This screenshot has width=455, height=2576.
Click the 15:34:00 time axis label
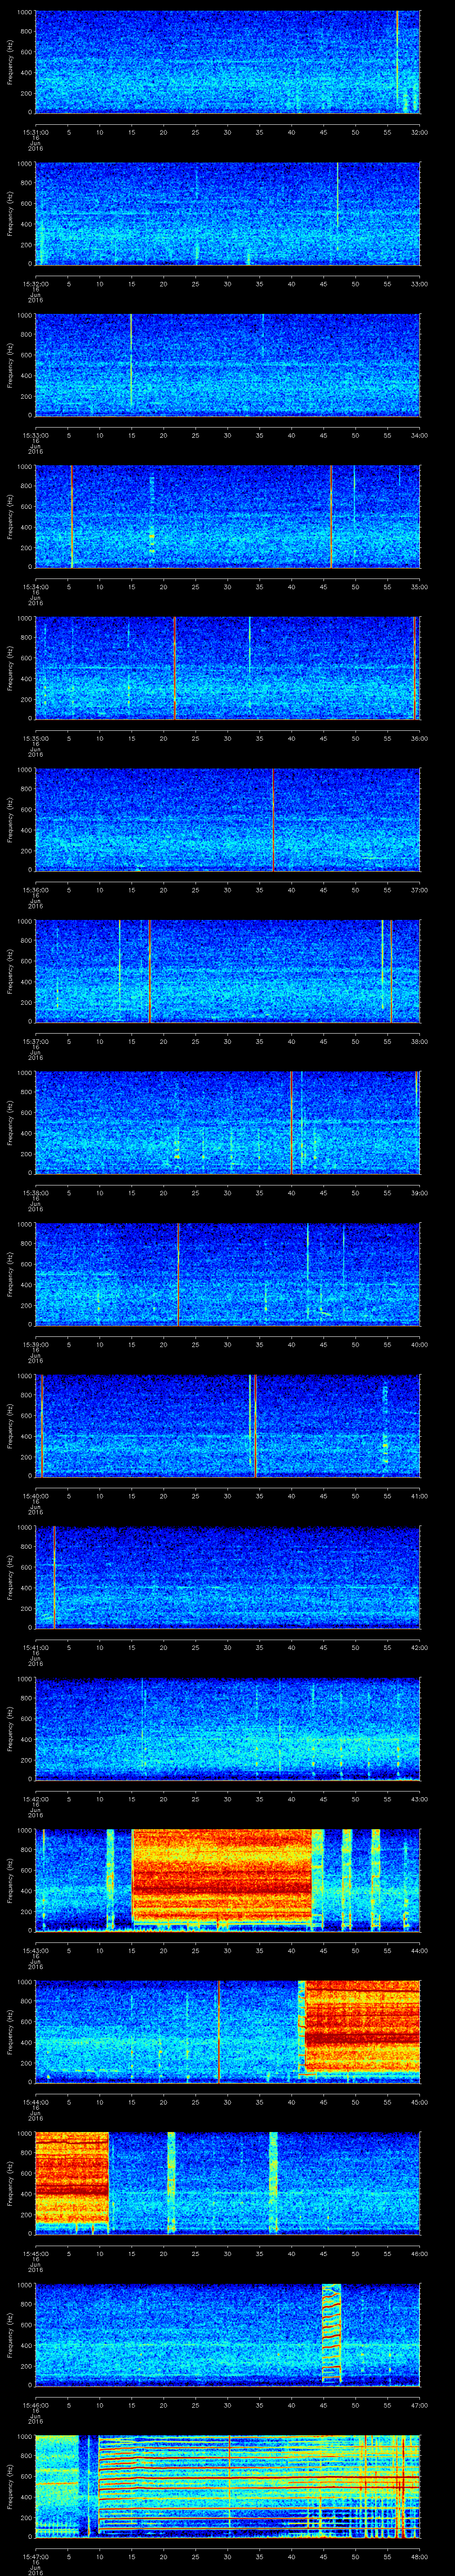click(35, 587)
